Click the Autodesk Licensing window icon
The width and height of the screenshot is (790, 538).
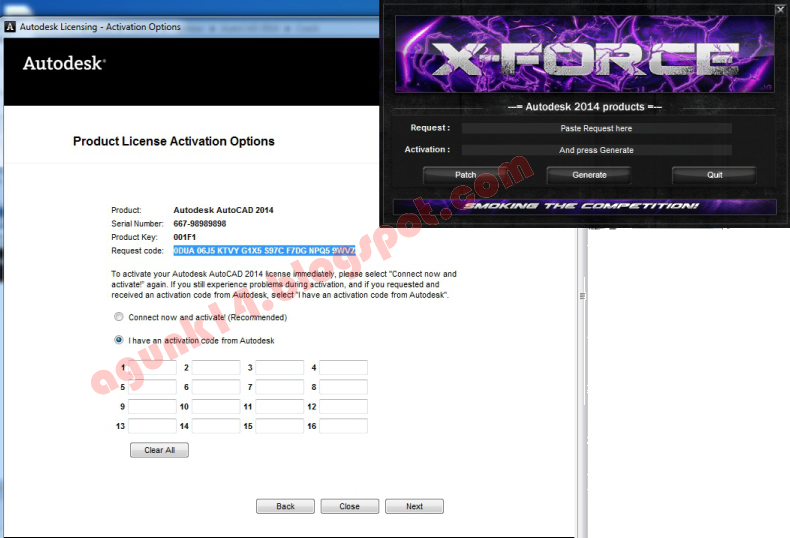[10, 27]
